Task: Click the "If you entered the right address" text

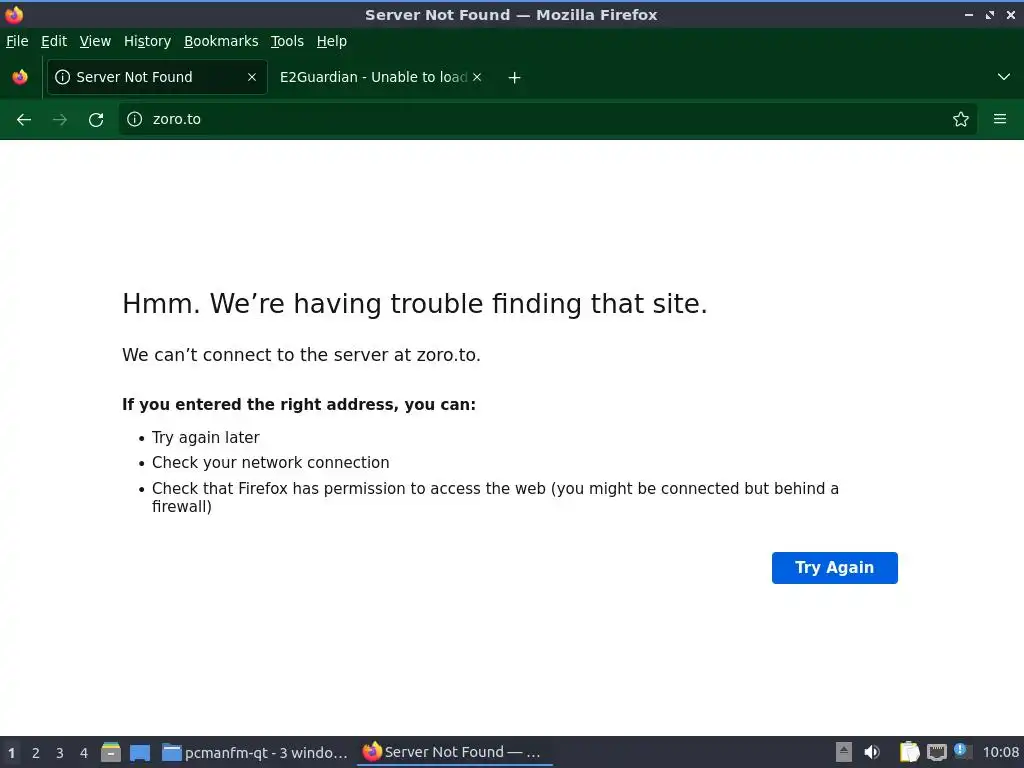Action: pos(299,405)
